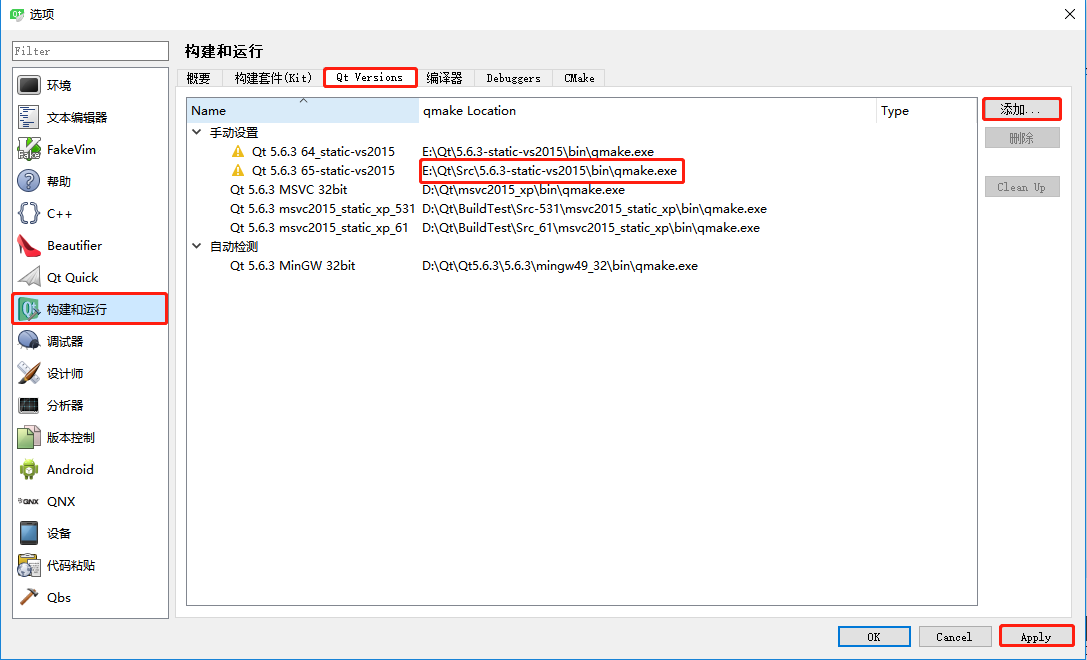Select Qt 5.6.3 64_static-vs2015 entry

[x=323, y=151]
